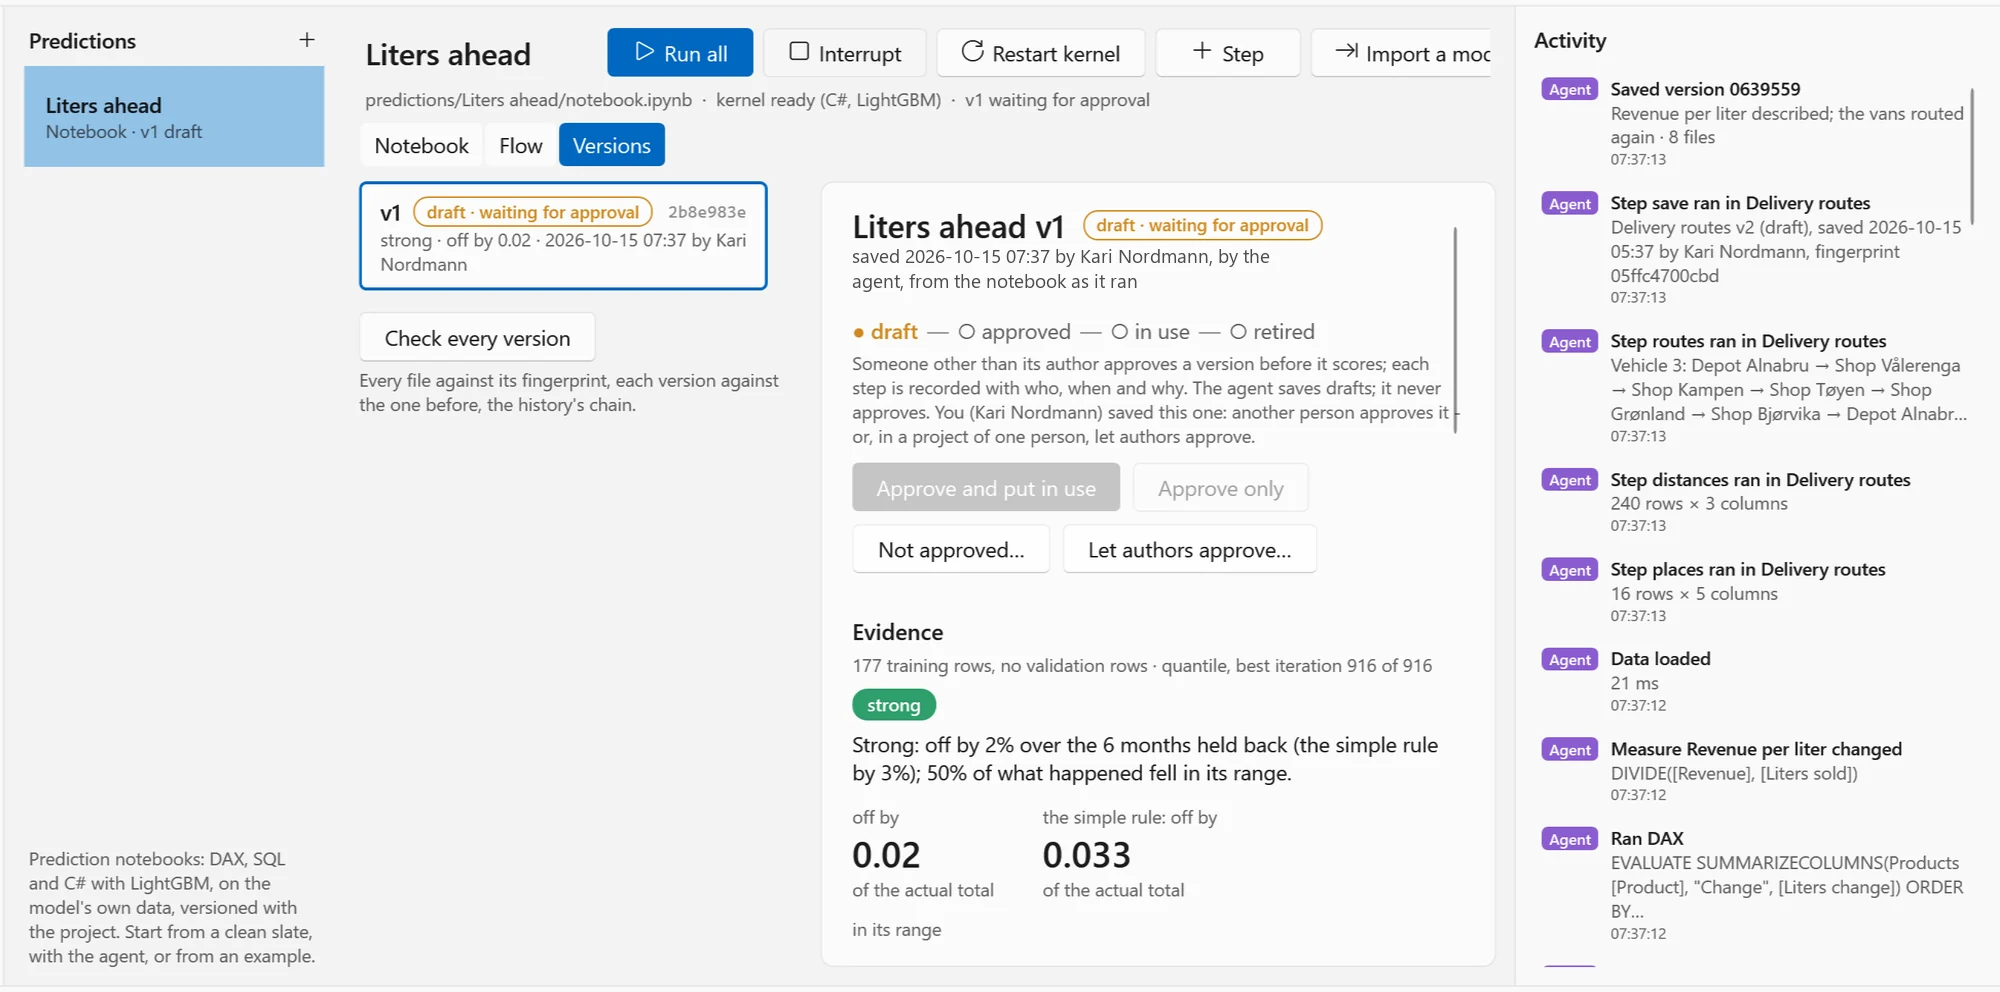The width and height of the screenshot is (2000, 992).
Task: Click the plus icon beside Predictions
Action: pos(307,40)
